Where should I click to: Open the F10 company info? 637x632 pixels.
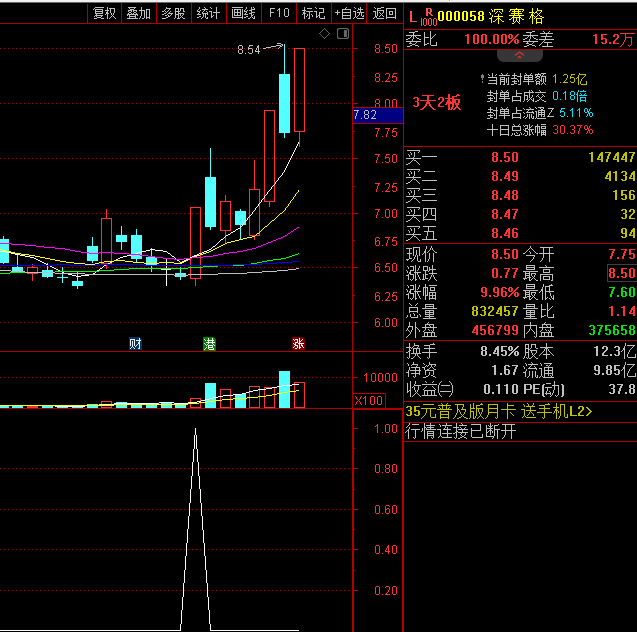(x=279, y=13)
